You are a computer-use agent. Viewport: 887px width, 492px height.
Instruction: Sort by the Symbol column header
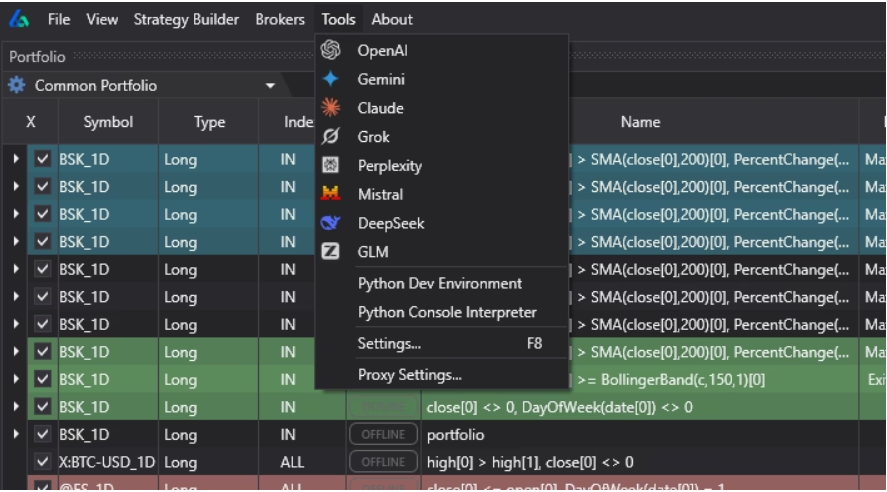pyautogui.click(x=108, y=122)
